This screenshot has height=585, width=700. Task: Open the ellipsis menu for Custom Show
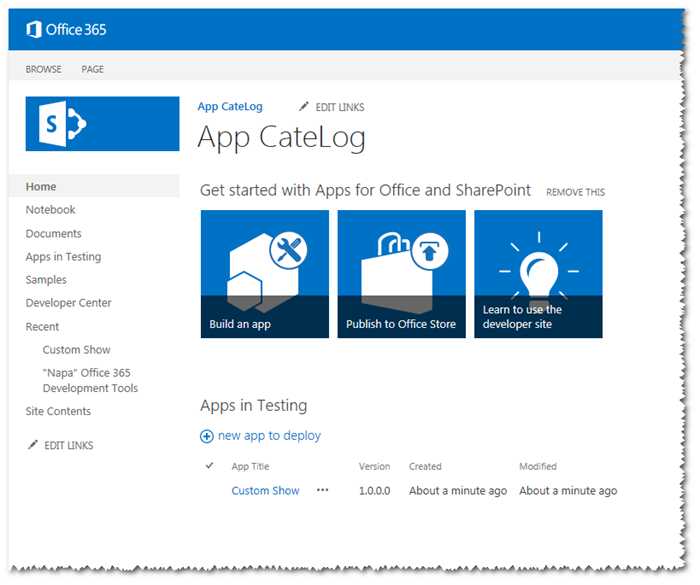pyautogui.click(x=322, y=490)
